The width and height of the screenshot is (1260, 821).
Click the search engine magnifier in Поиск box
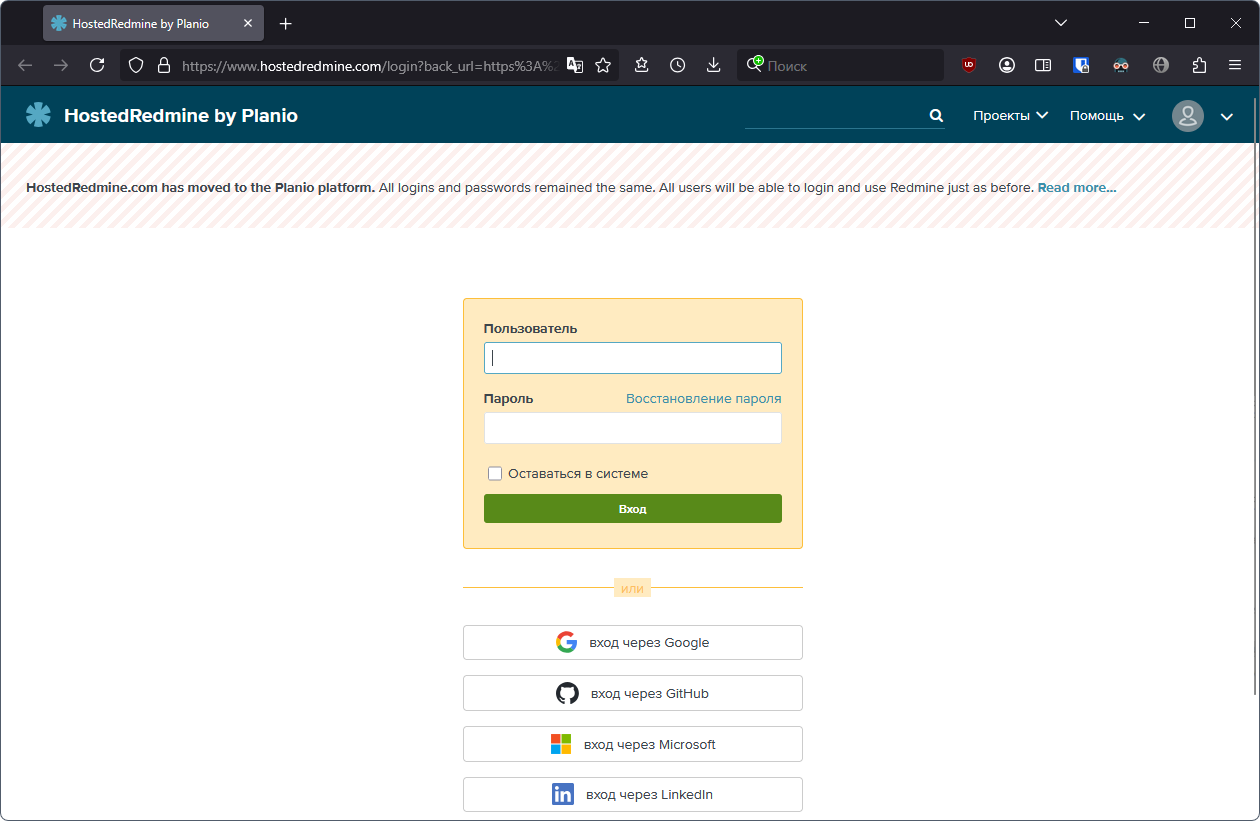pyautogui.click(x=755, y=65)
